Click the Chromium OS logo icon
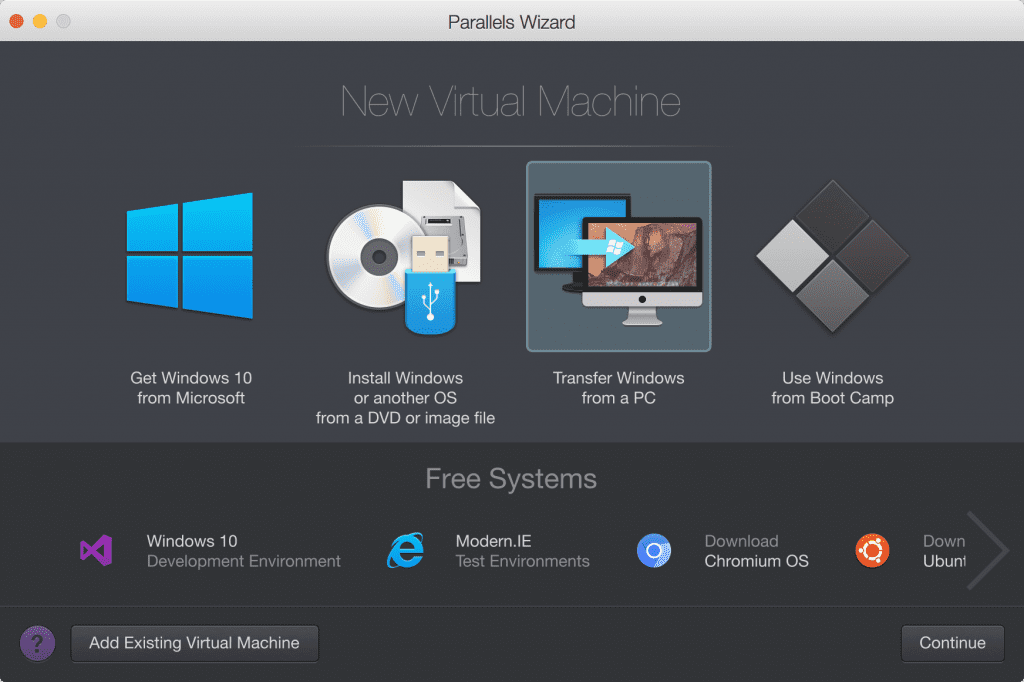 point(654,551)
